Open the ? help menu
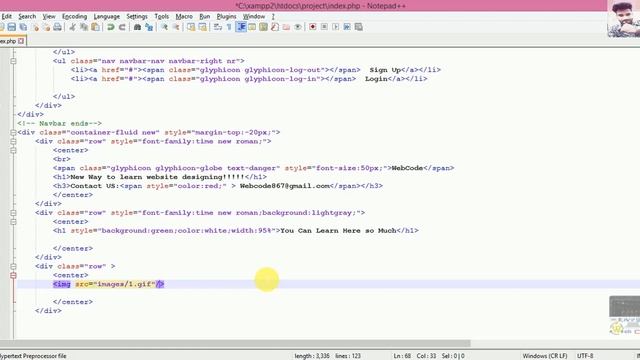The height and width of the screenshot is (360, 640). 273,16
